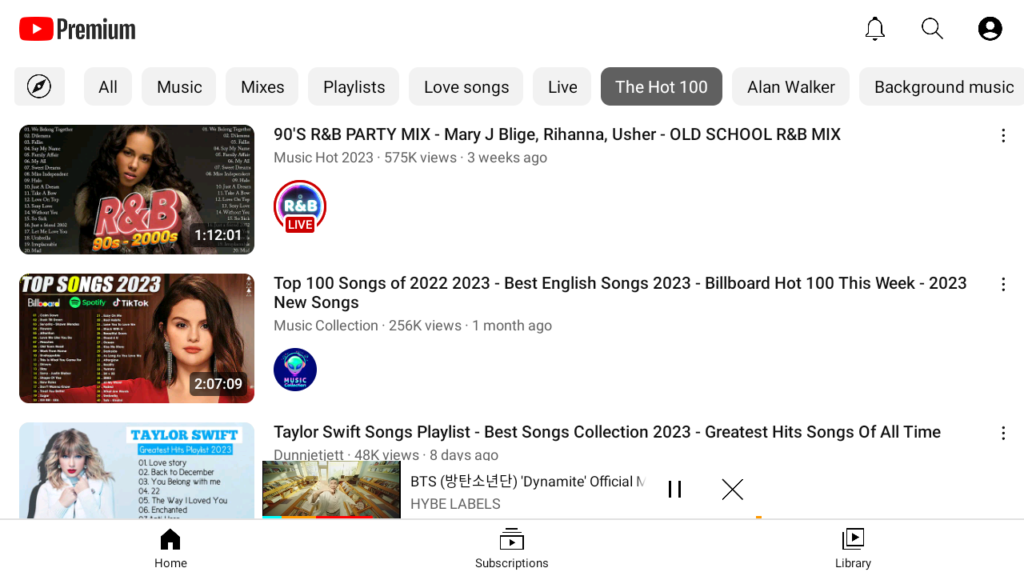Viewport: 1024px width, 576px height.
Task: Select the All filter chip
Action: [108, 86]
